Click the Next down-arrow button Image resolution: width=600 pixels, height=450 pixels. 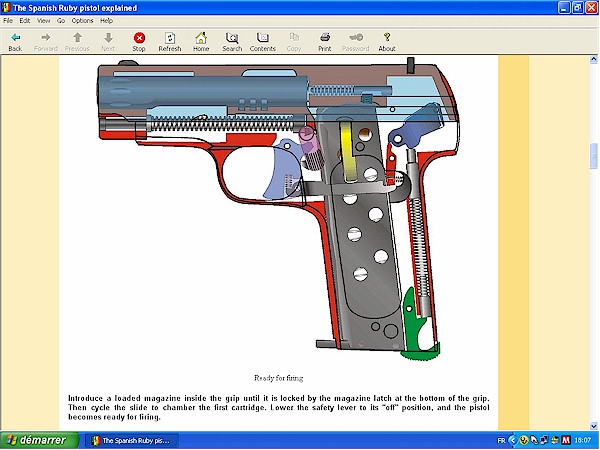[108, 42]
